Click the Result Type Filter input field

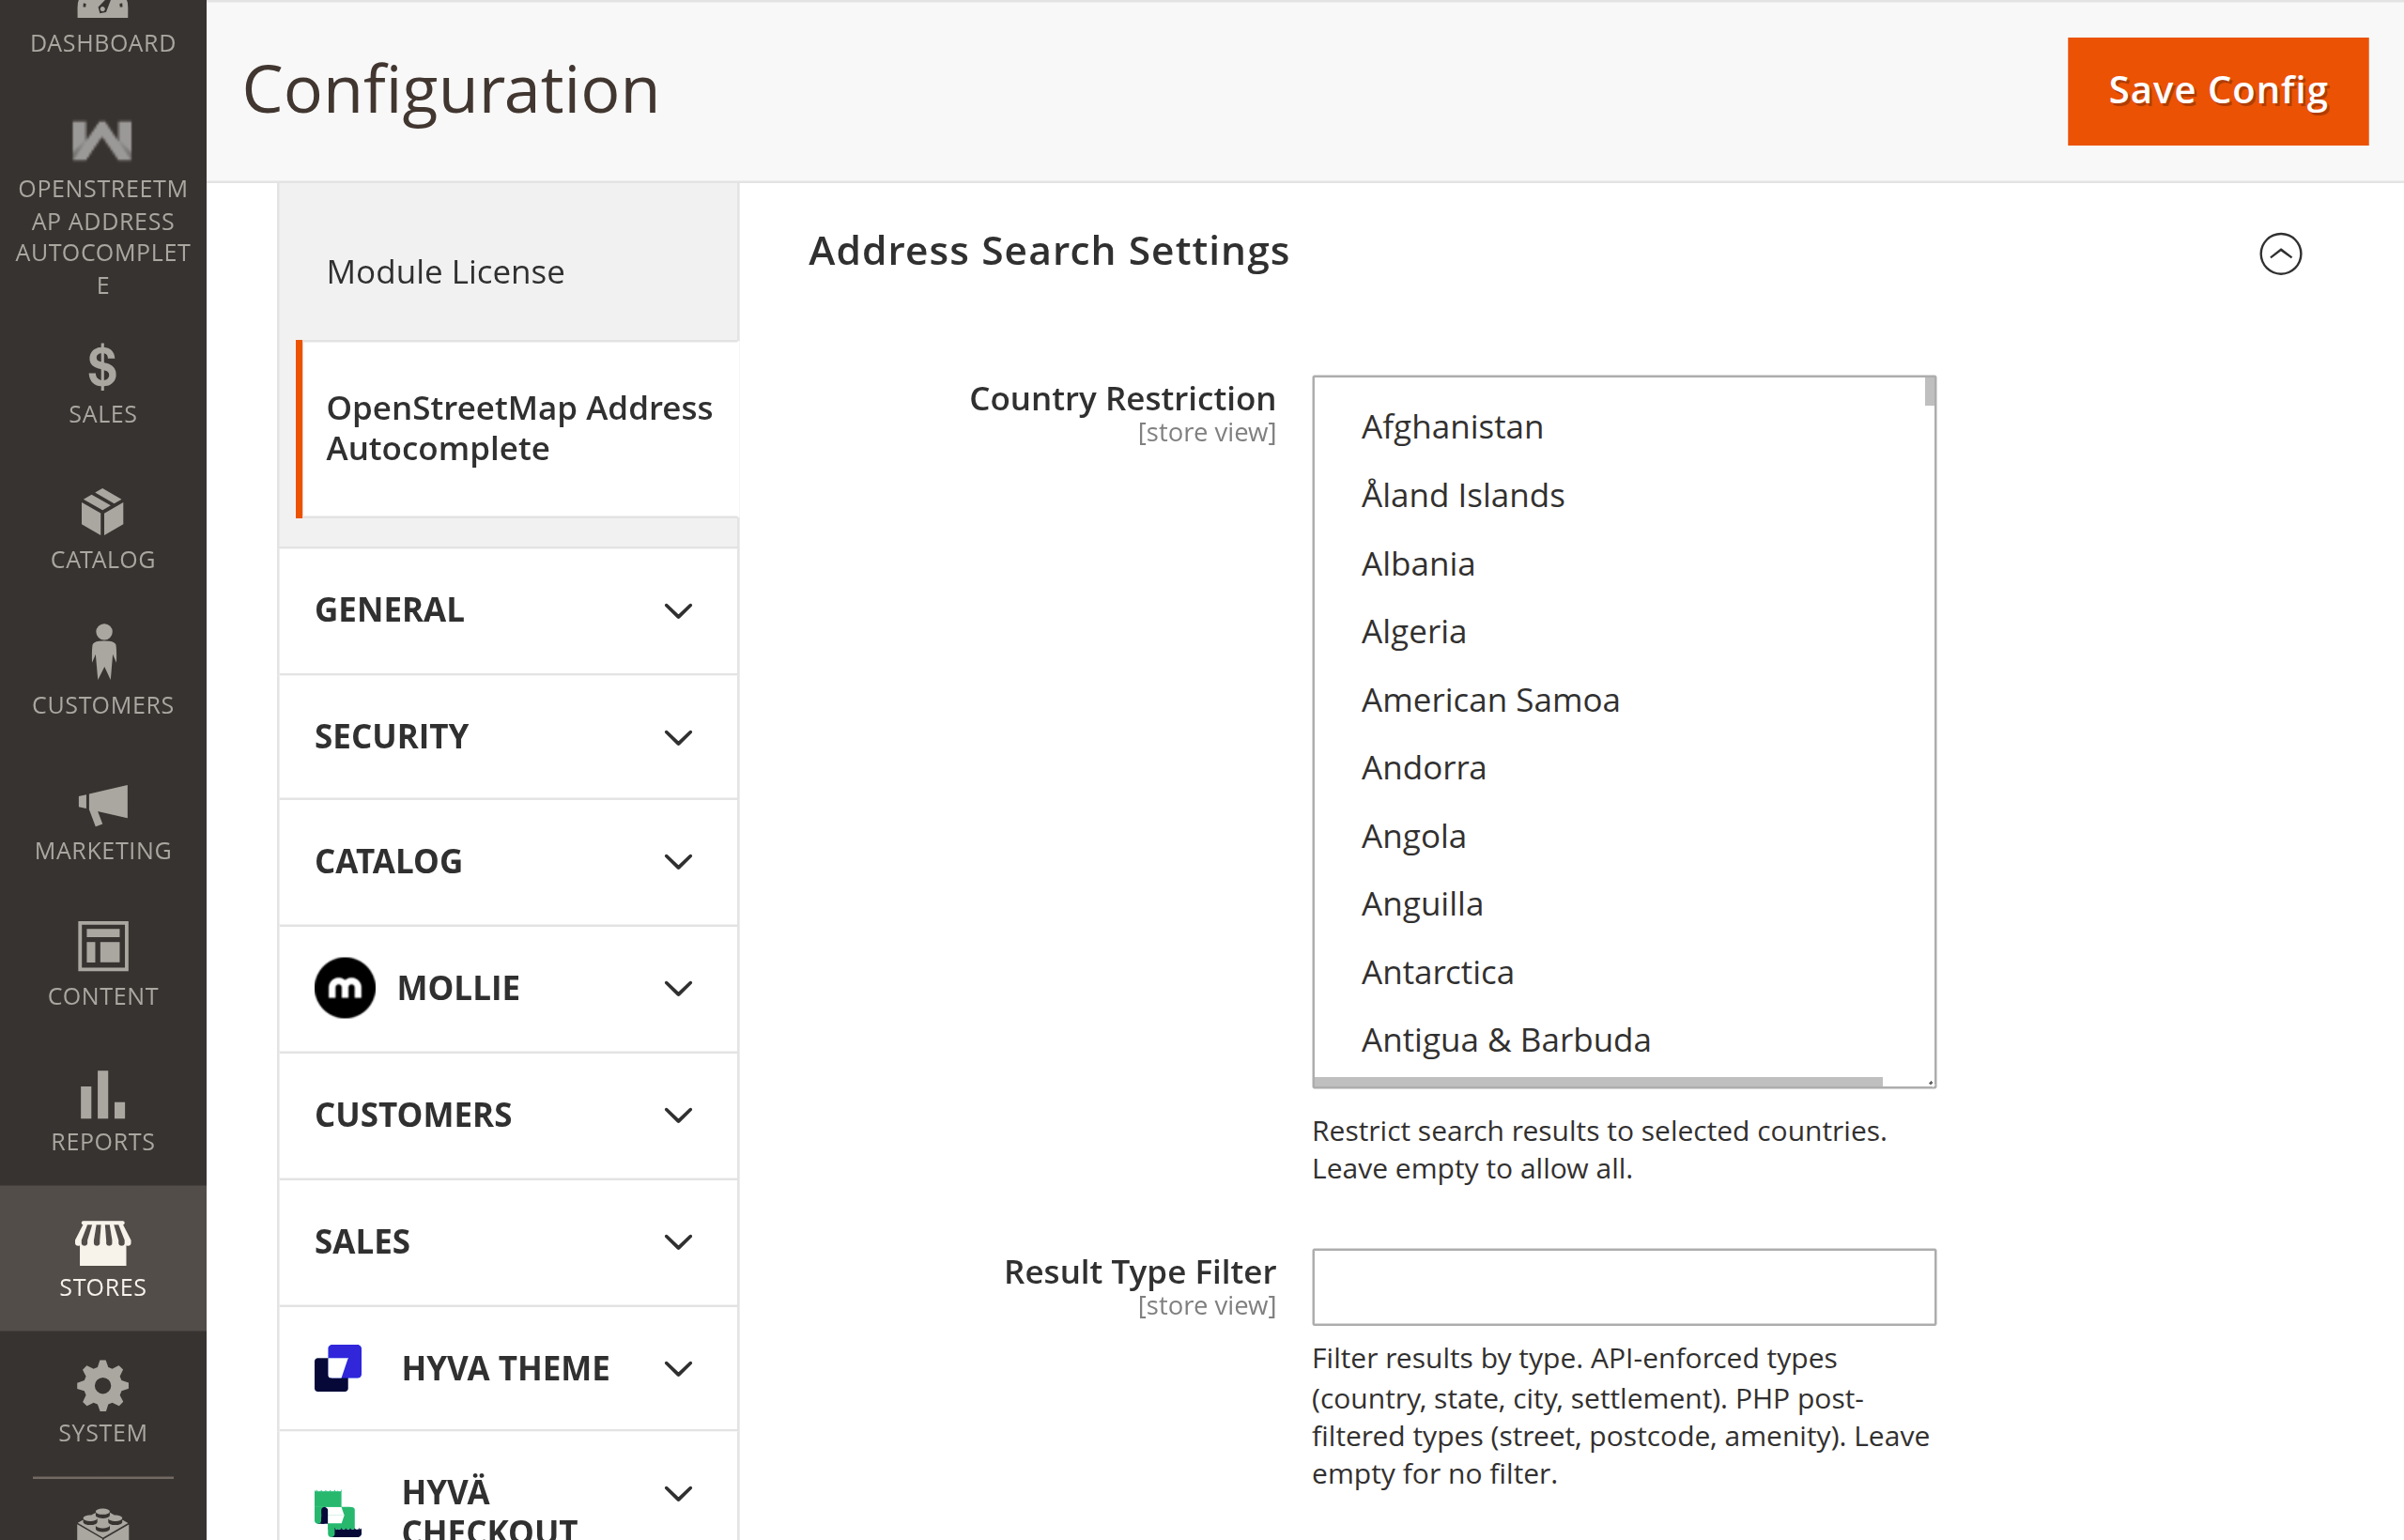(1623, 1287)
